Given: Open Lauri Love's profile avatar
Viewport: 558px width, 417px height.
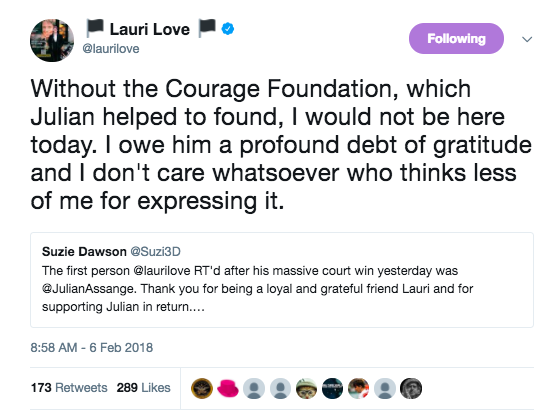Looking at the screenshot, I should click(52, 40).
